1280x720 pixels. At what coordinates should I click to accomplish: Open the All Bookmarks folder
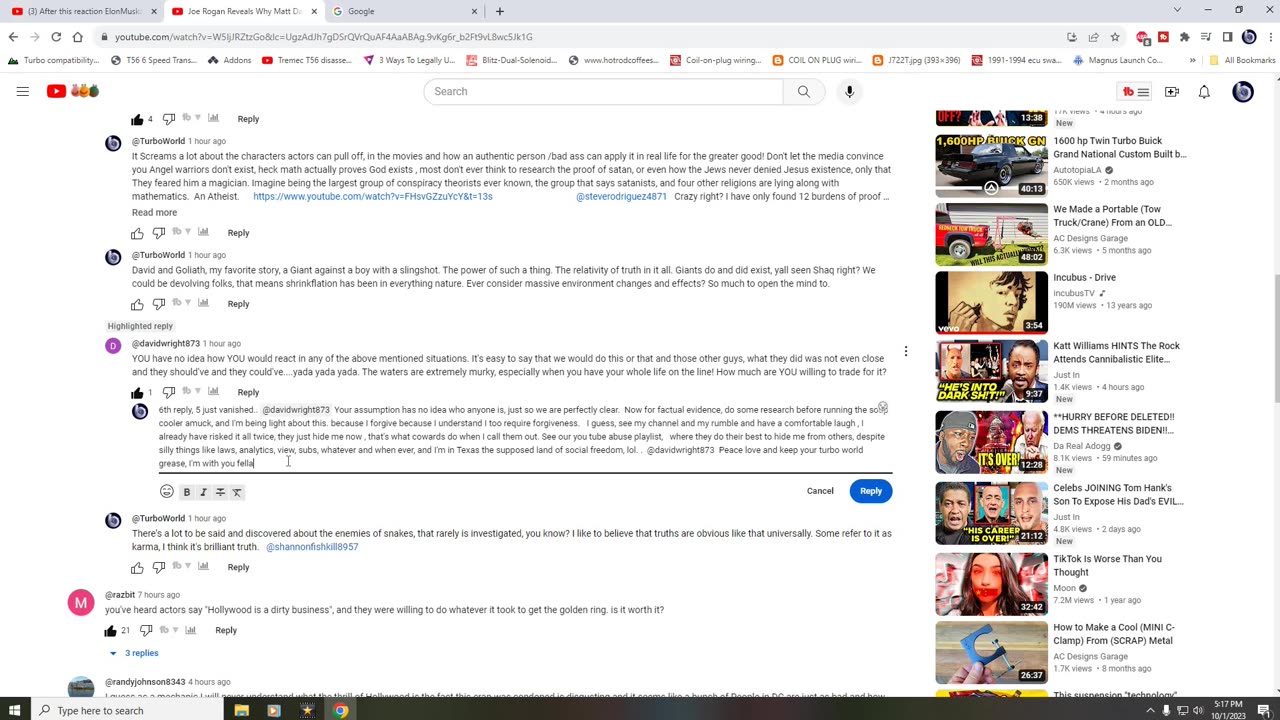tap(1242, 60)
